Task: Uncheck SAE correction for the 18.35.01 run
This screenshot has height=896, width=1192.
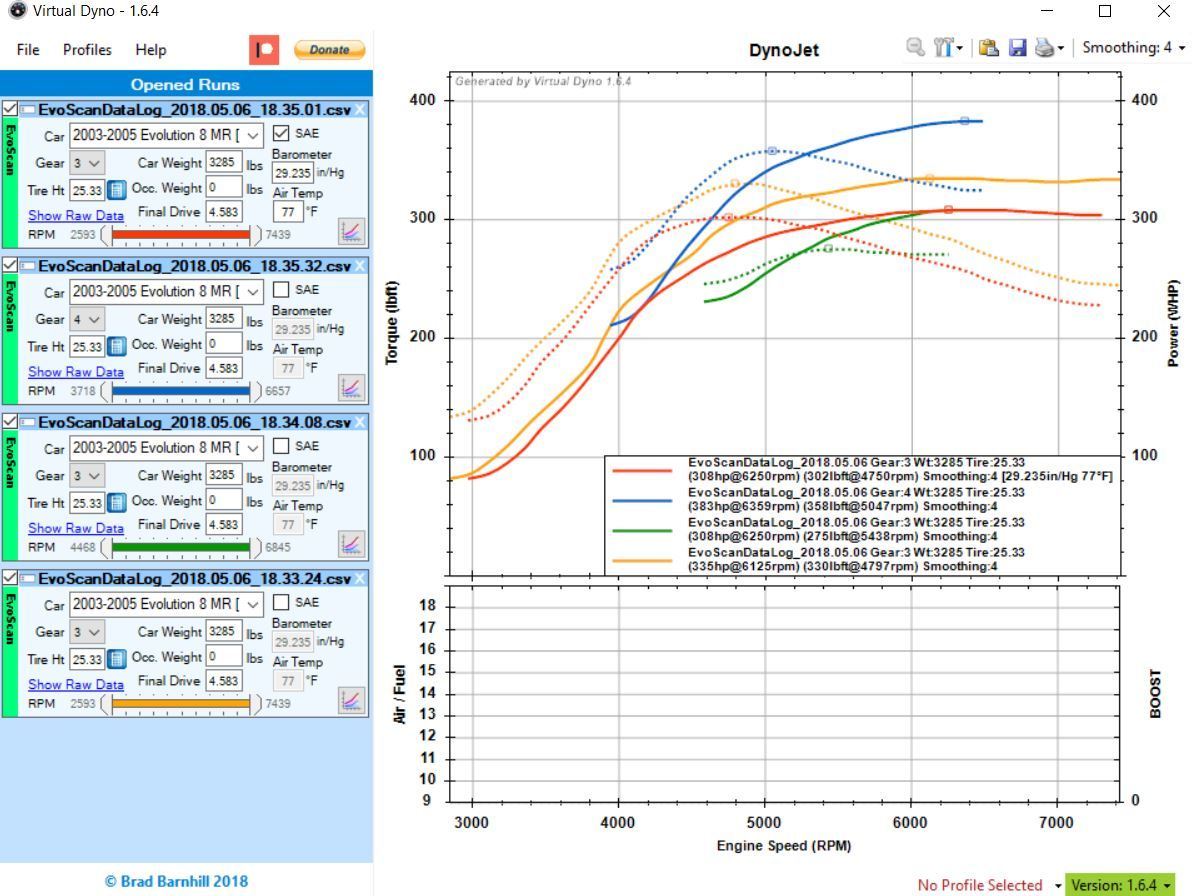Action: [281, 133]
